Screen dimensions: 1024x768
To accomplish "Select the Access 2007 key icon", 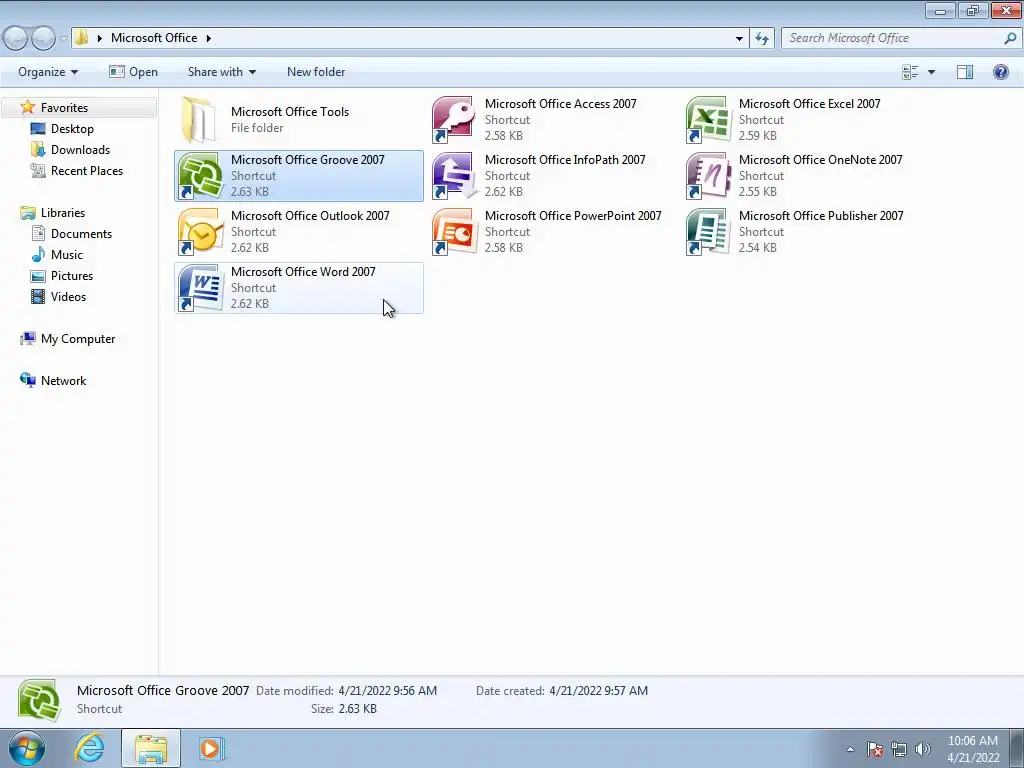I will tap(453, 120).
